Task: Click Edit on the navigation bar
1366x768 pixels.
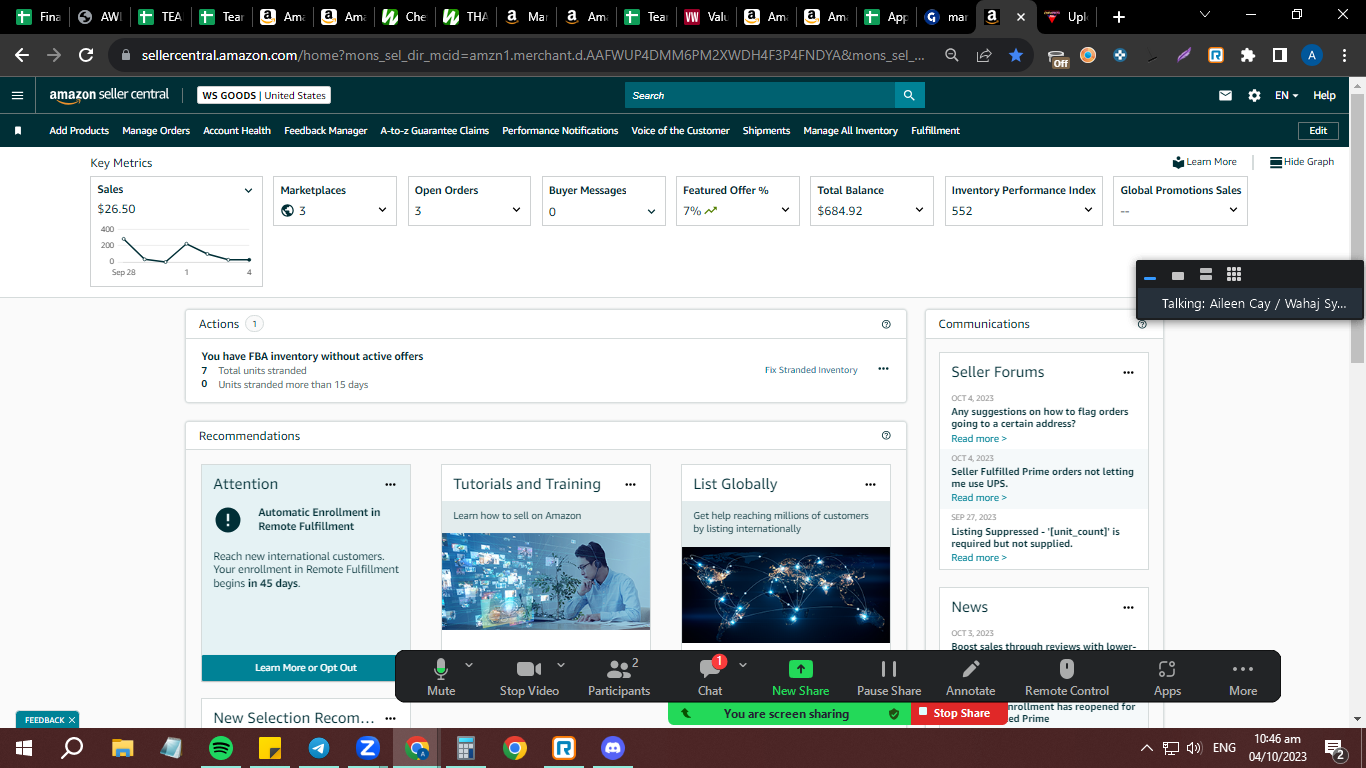Action: [x=1318, y=131]
